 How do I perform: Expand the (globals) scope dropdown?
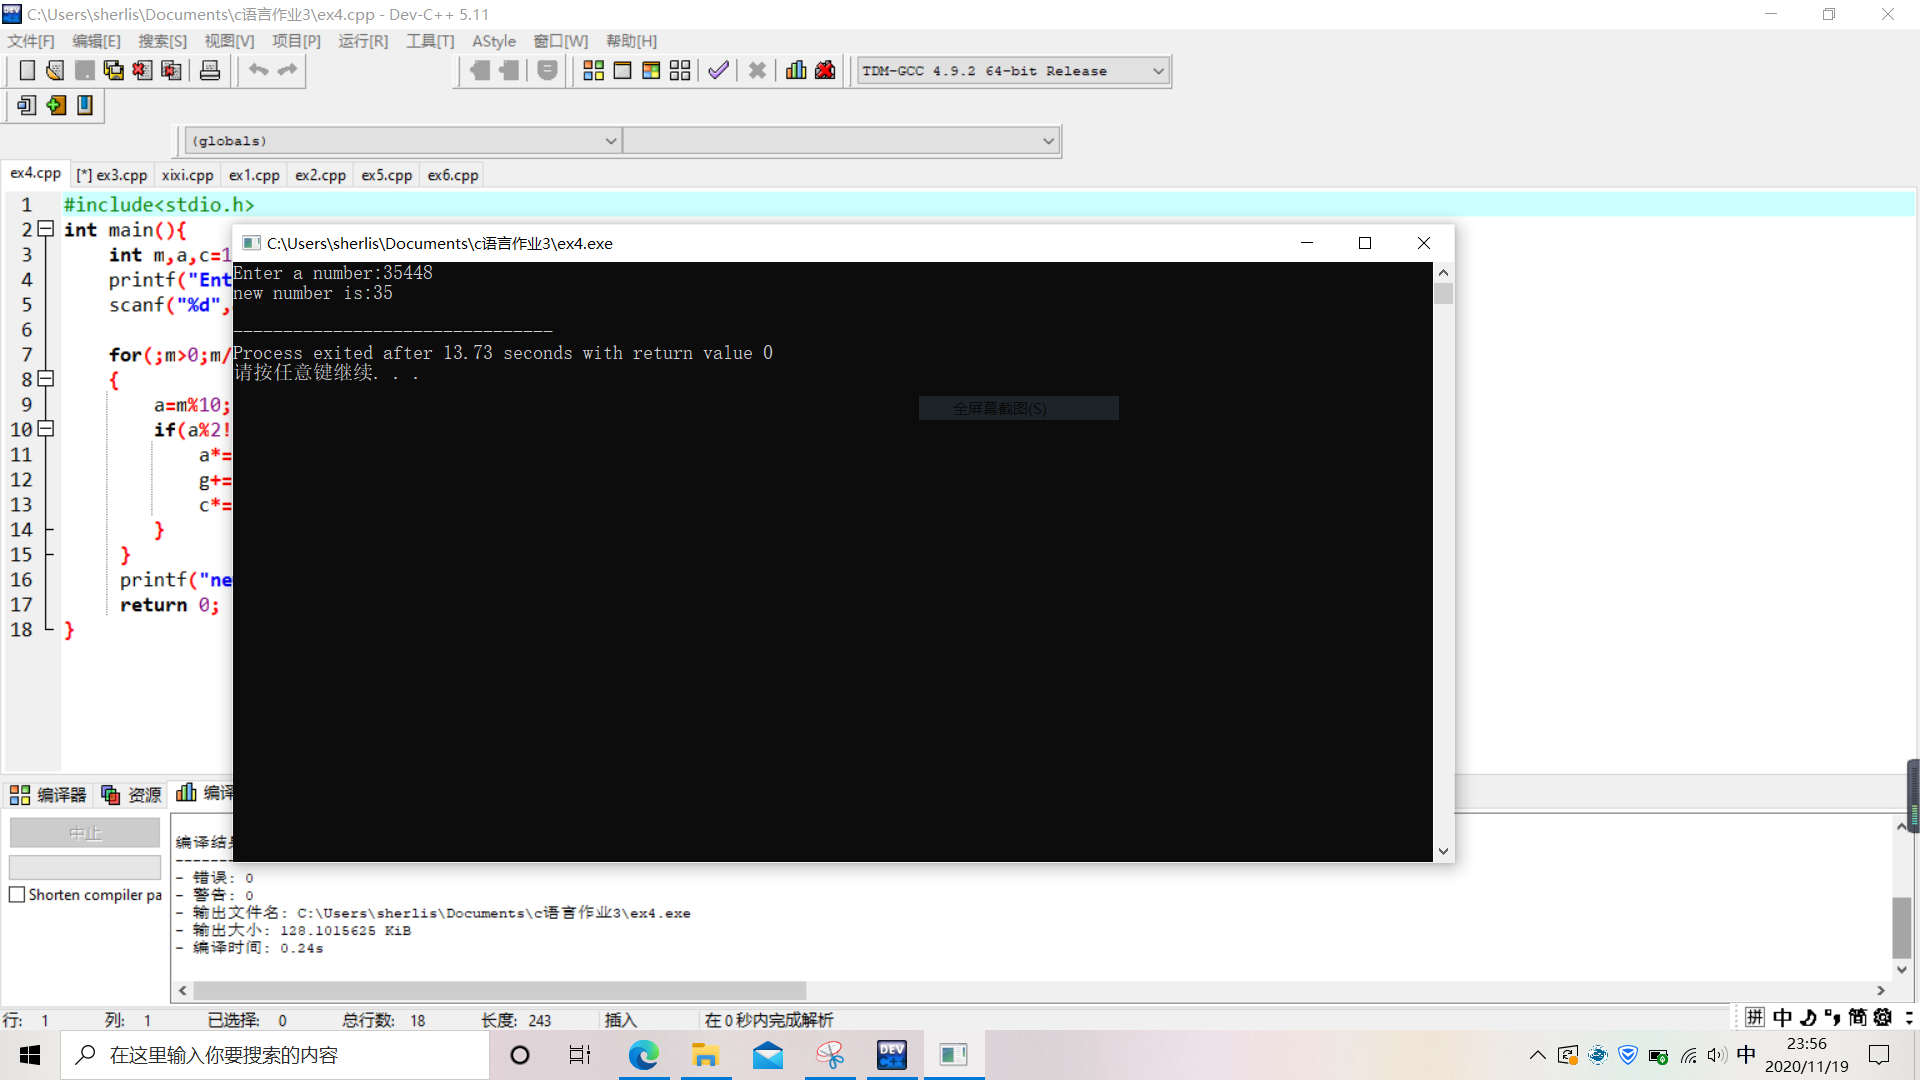(x=610, y=141)
